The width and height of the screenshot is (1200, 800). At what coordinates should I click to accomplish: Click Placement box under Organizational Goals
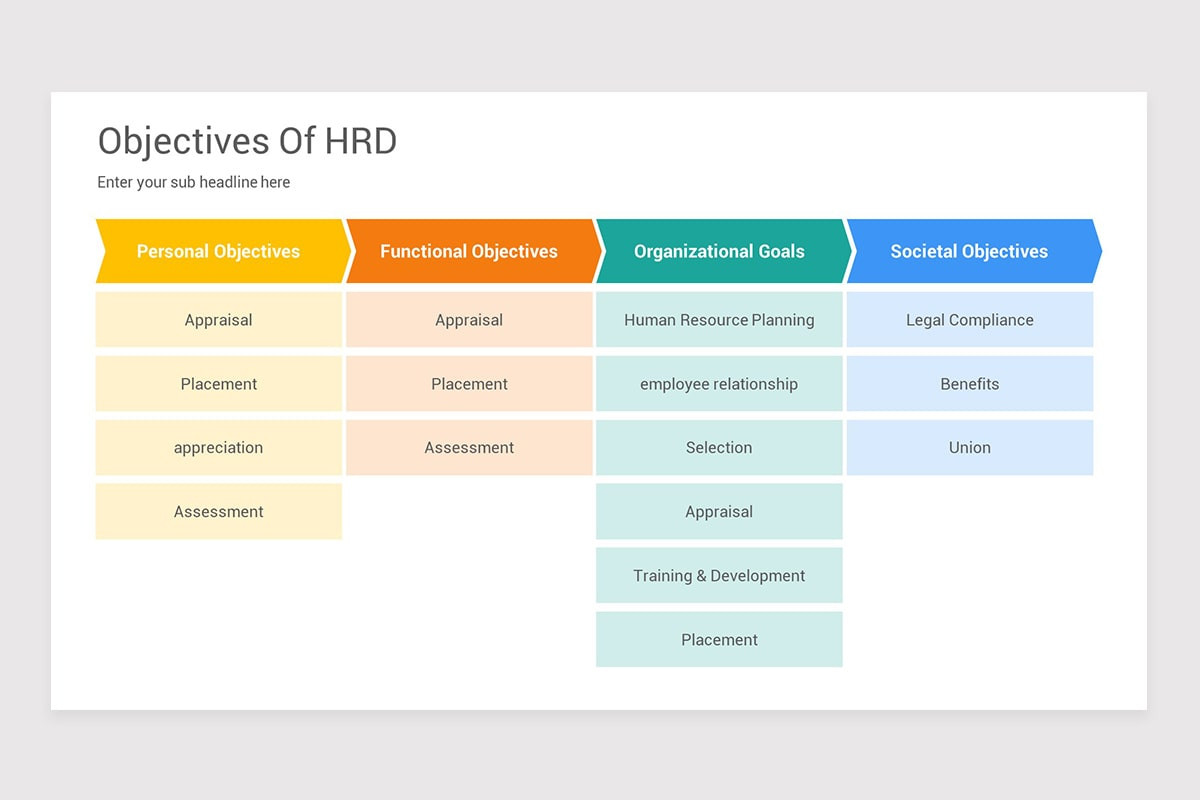(x=719, y=640)
